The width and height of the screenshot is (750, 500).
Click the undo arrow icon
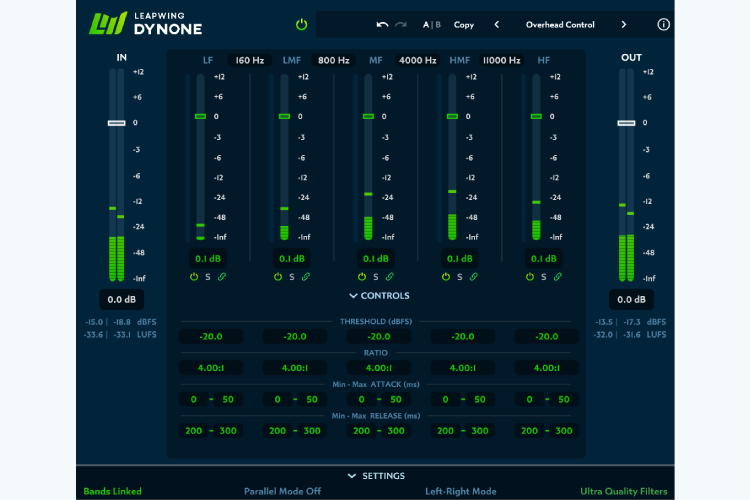[x=382, y=24]
